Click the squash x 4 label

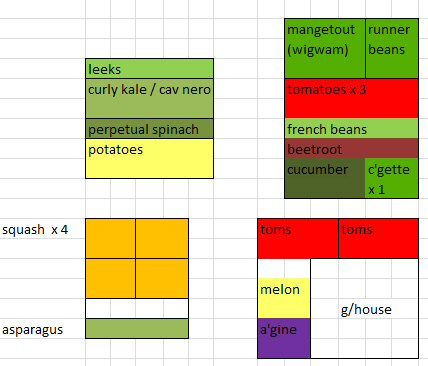click(35, 230)
